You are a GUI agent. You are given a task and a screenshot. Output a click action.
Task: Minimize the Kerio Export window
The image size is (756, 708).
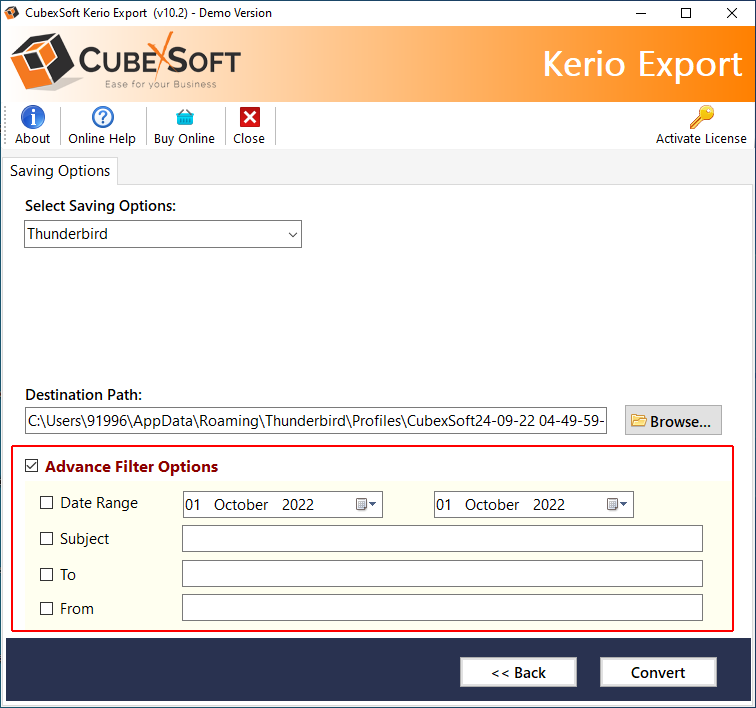(x=641, y=13)
